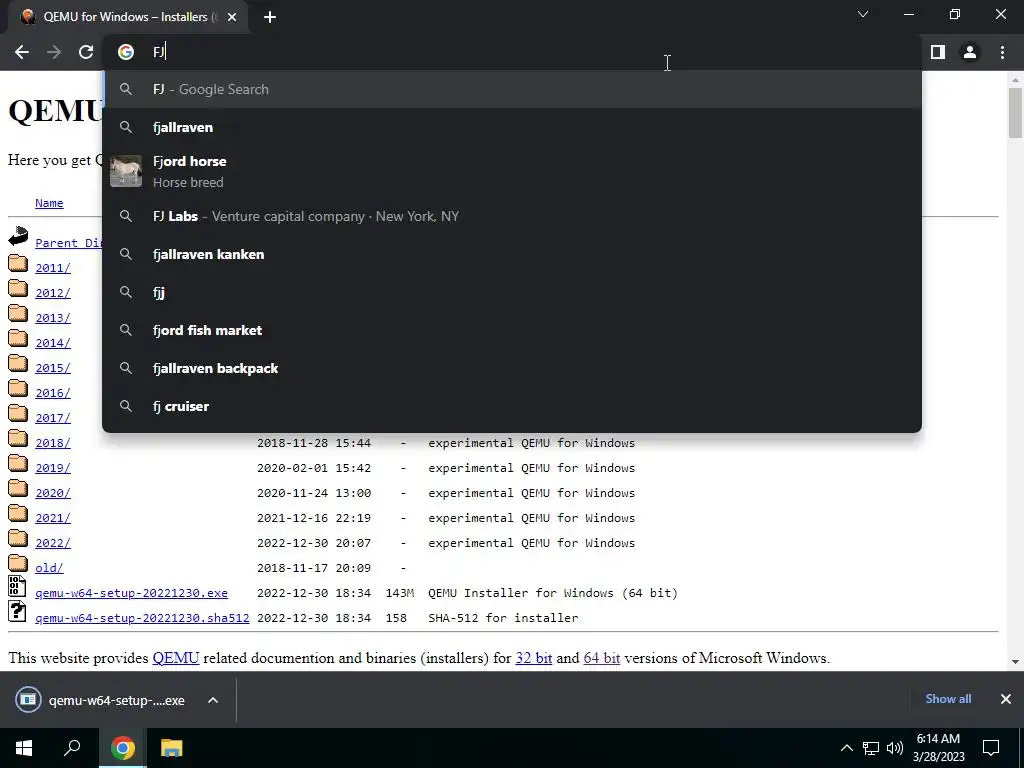Choose the 'fjallraven' suggestion

click(512, 127)
